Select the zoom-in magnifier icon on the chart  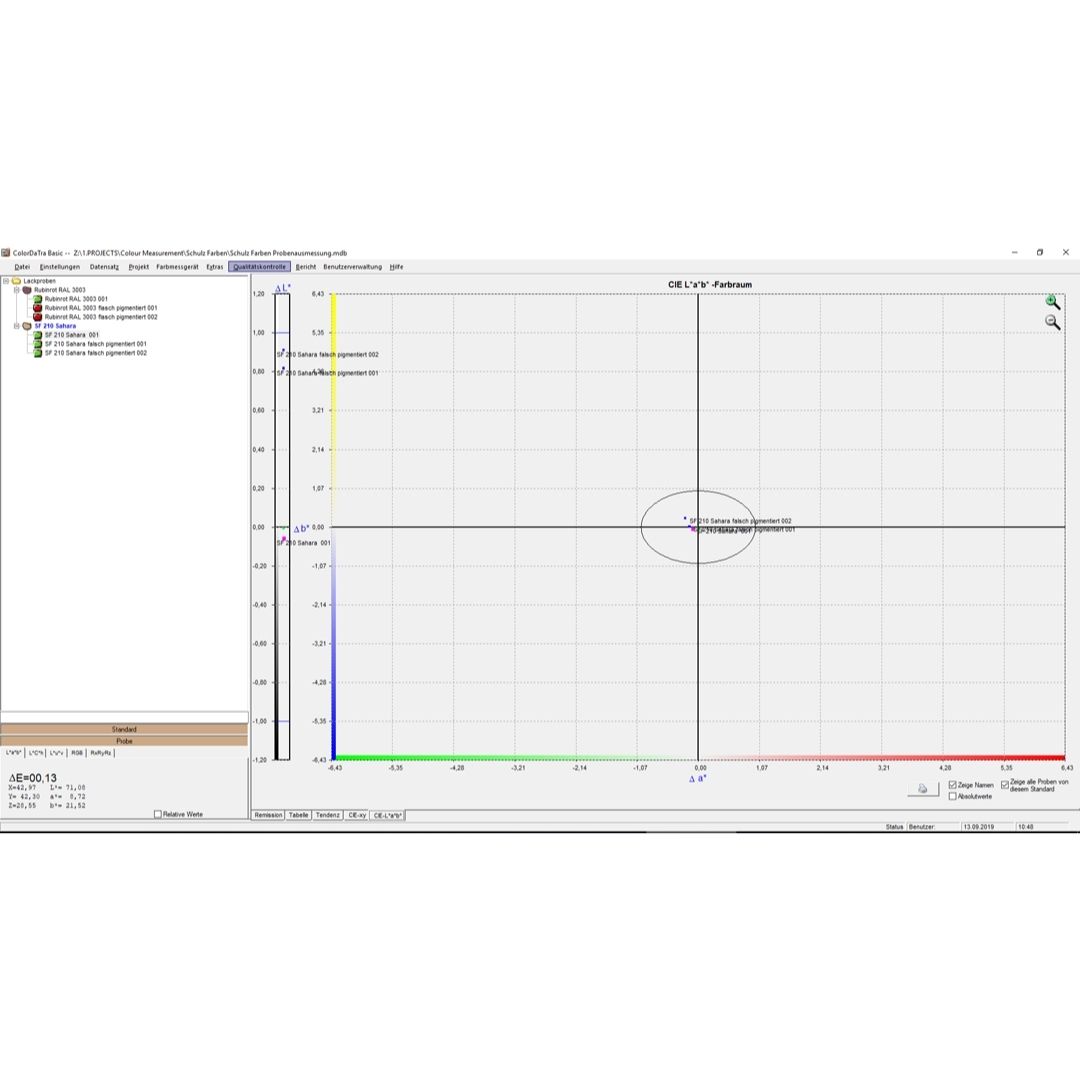click(1052, 301)
